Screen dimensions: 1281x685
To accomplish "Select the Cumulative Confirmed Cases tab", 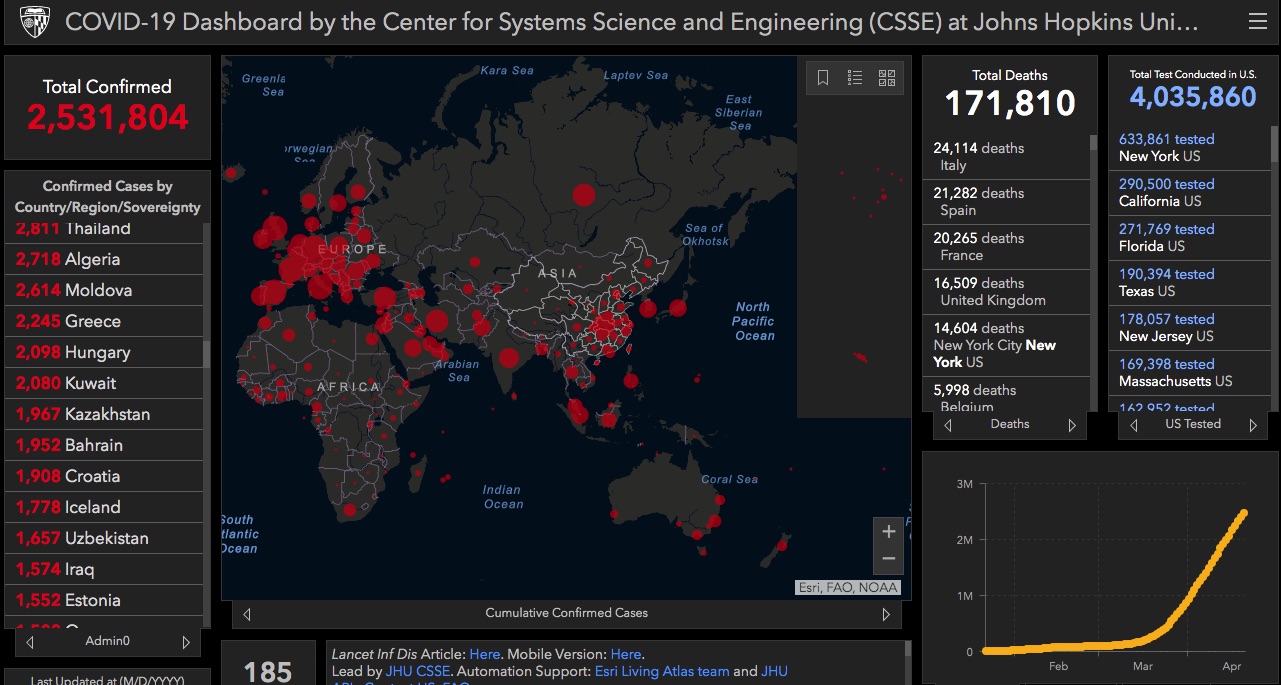I will pyautogui.click(x=566, y=613).
